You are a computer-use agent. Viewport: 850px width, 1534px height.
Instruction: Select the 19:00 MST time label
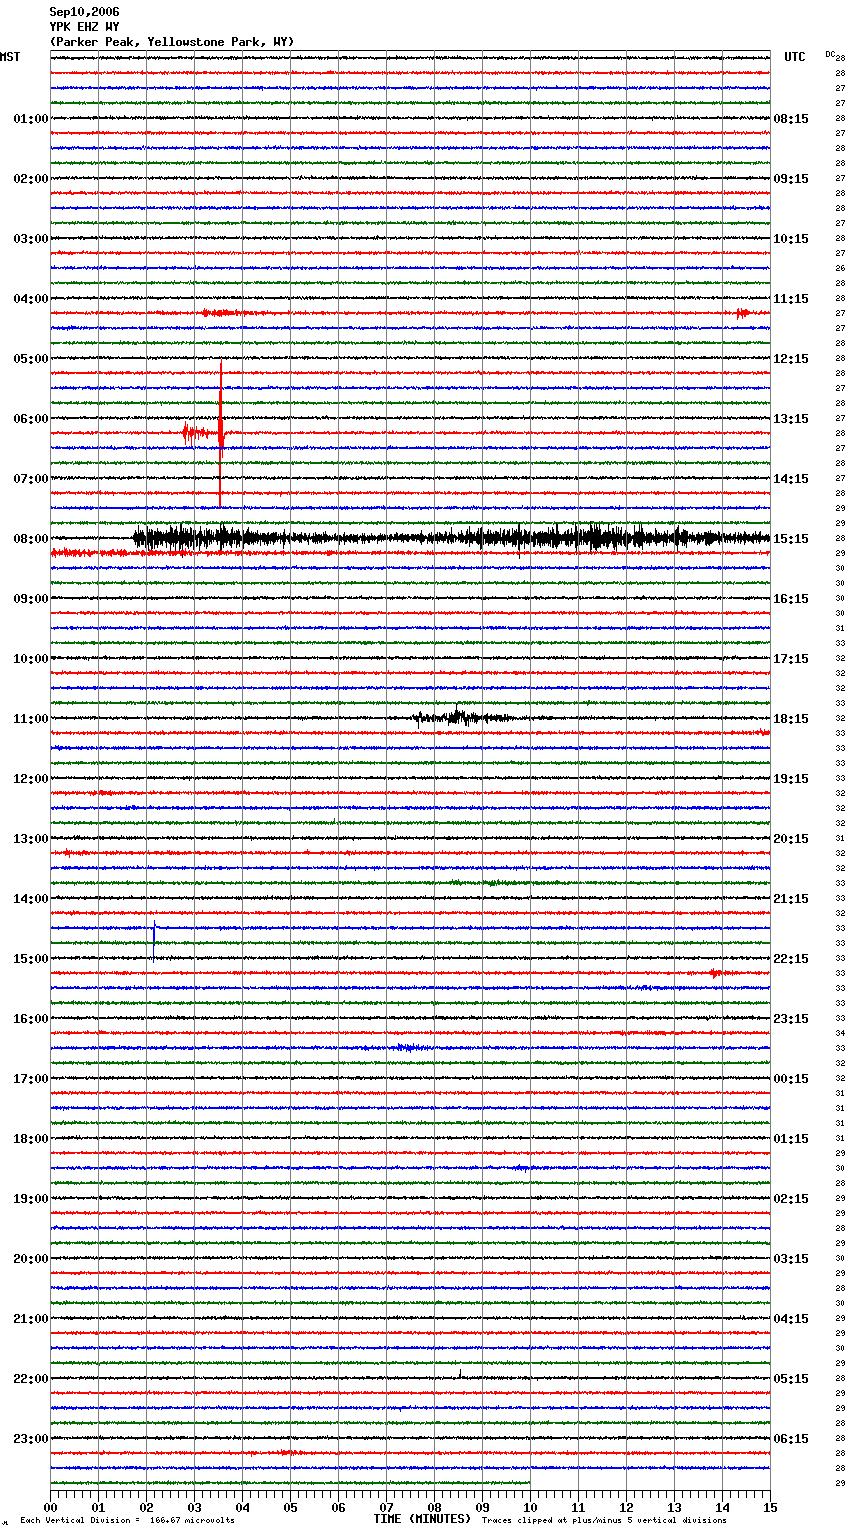(x=30, y=1199)
